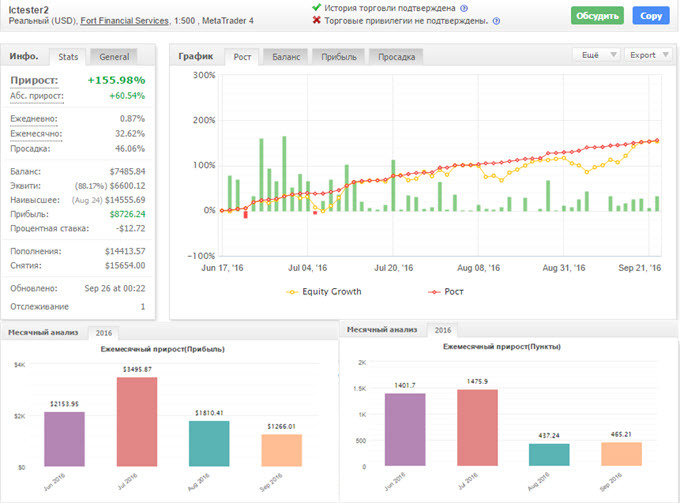Click the updated time Sep 26 at 00:22
Image resolution: width=680 pixels, height=503 pixels.
coord(115,288)
